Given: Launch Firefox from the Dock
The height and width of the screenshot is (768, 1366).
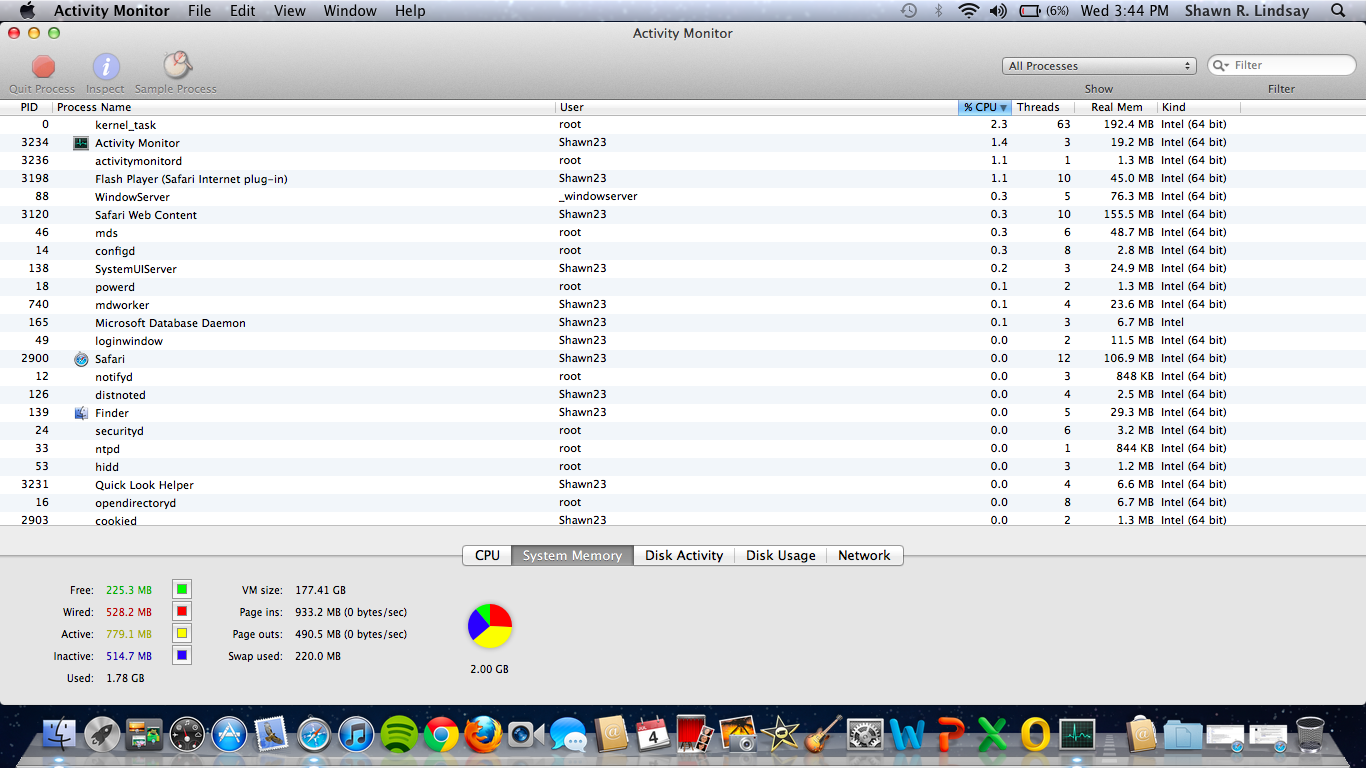Looking at the screenshot, I should point(484,735).
